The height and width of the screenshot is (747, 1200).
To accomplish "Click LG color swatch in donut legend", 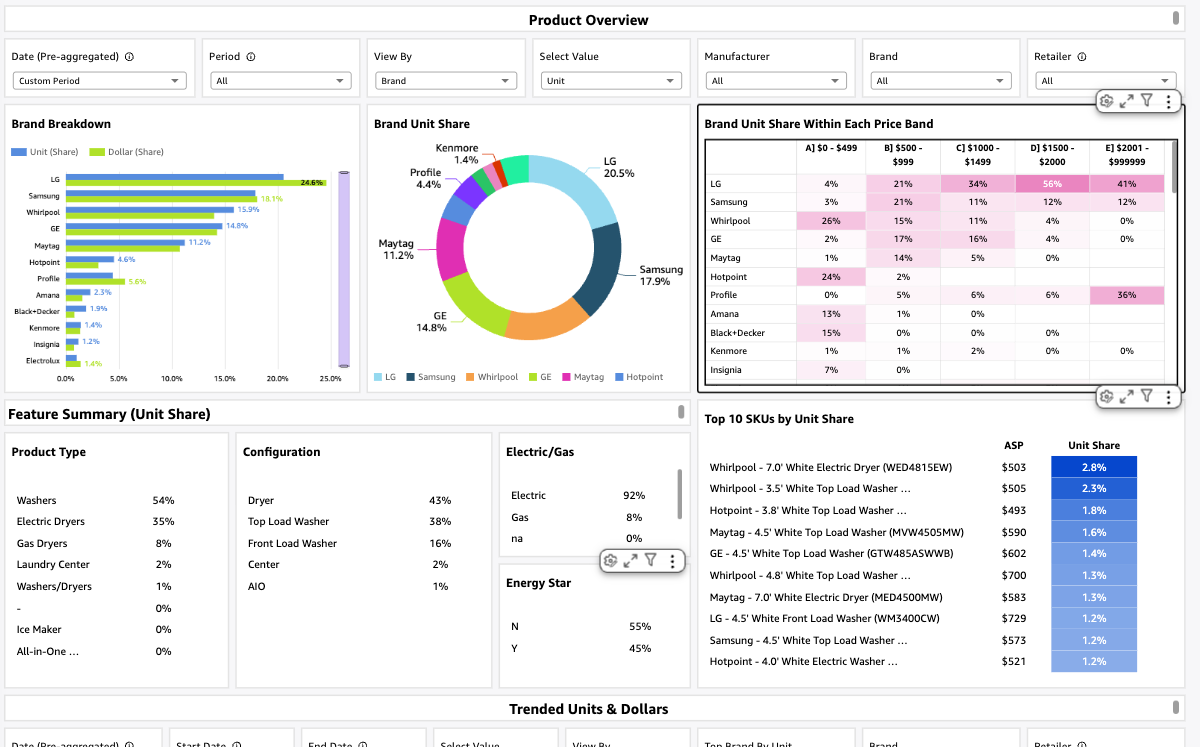I will pyautogui.click(x=378, y=377).
